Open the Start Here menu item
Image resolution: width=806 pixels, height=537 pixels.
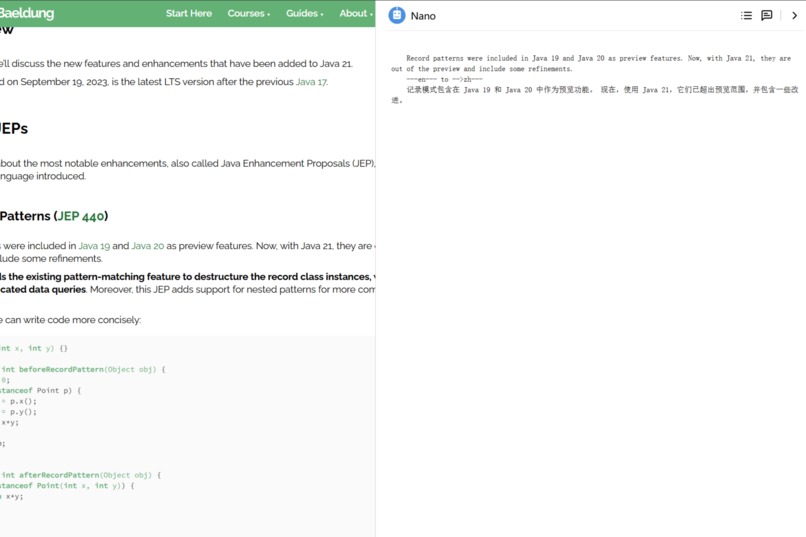[189, 13]
